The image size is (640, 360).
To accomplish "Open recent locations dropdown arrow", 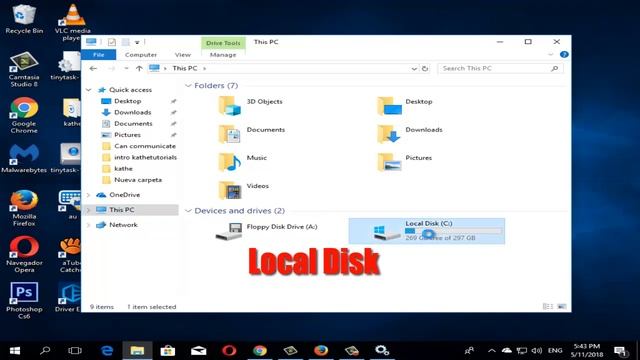I will [x=126, y=69].
